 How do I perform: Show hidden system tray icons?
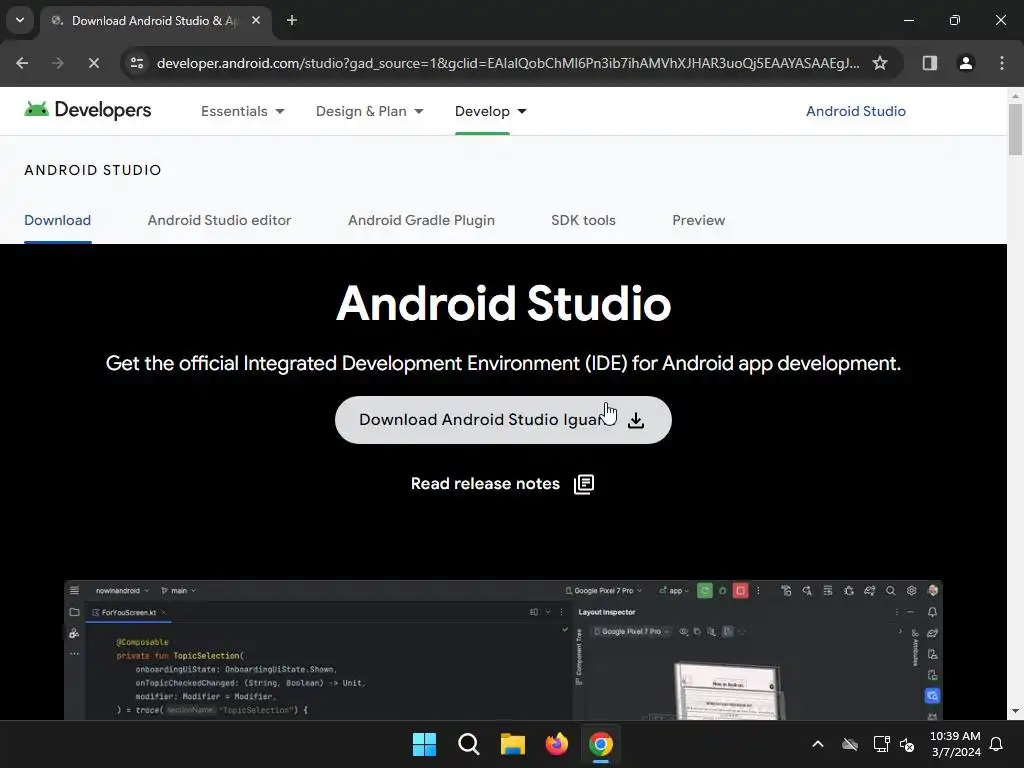click(x=818, y=744)
